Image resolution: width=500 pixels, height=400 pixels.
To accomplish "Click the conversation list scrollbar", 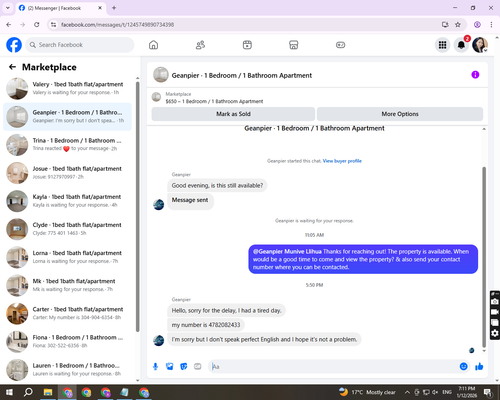I will (138, 207).
